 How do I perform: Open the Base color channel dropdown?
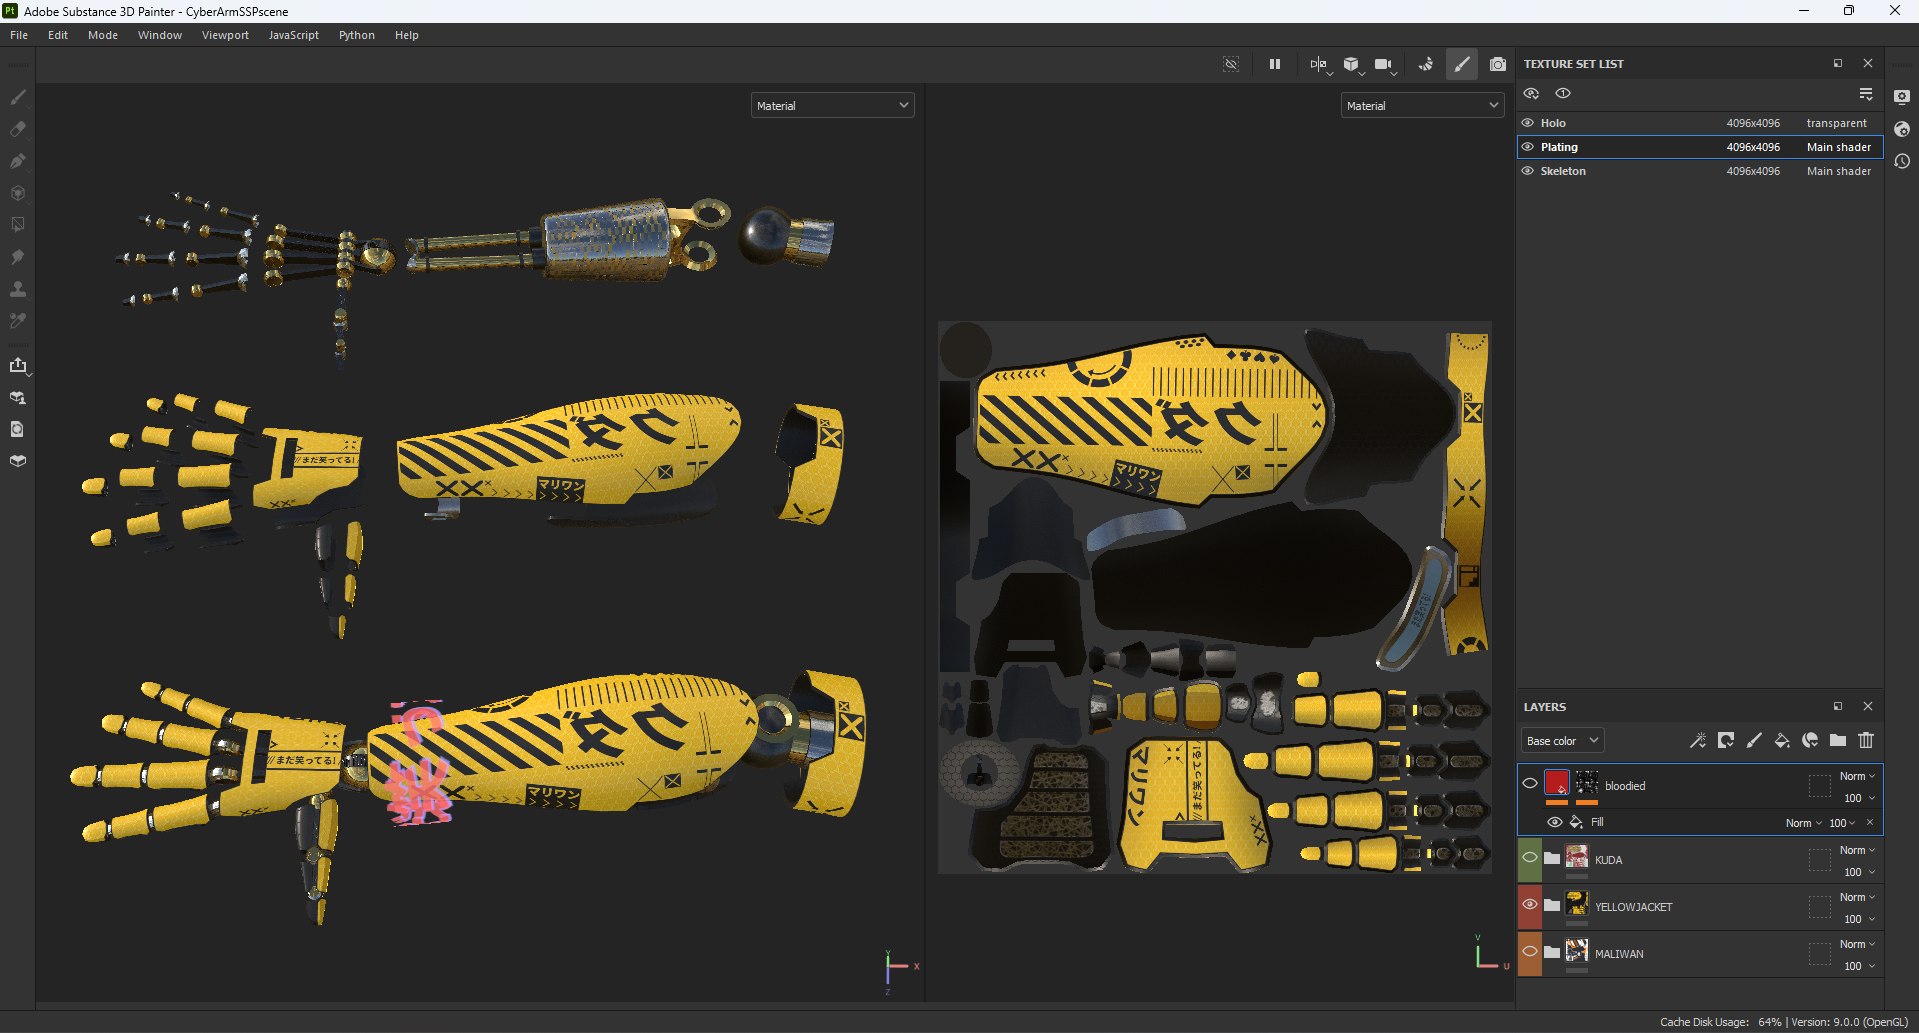tap(1562, 741)
